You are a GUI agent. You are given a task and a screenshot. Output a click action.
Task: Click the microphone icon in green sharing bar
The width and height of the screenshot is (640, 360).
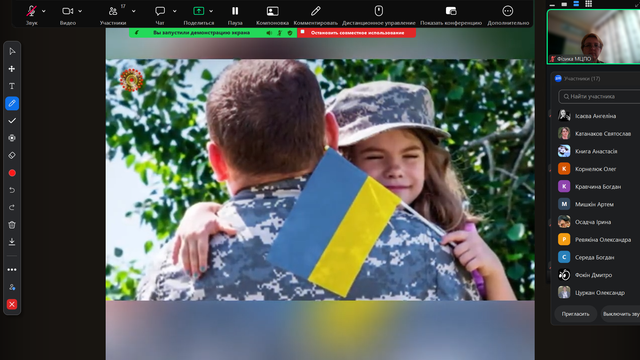pyautogui.click(x=280, y=33)
